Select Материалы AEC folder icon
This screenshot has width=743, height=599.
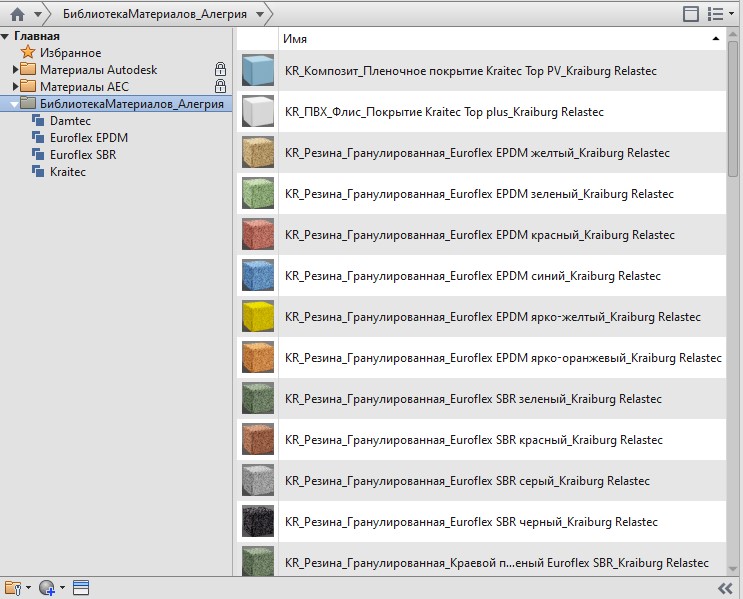(28, 86)
